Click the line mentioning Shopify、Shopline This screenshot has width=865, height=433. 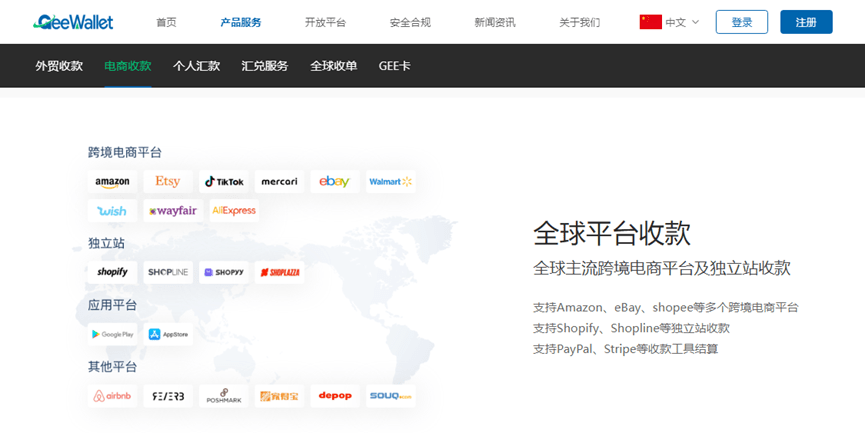pos(631,328)
